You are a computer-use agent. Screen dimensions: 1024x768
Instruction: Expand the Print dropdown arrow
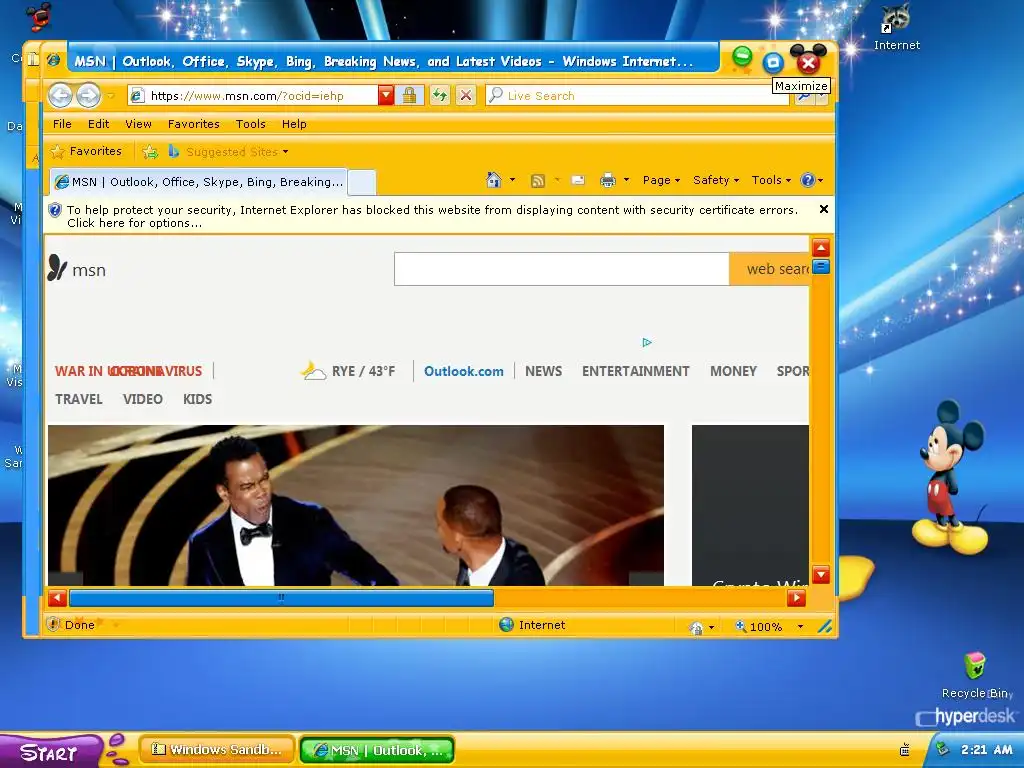(626, 180)
